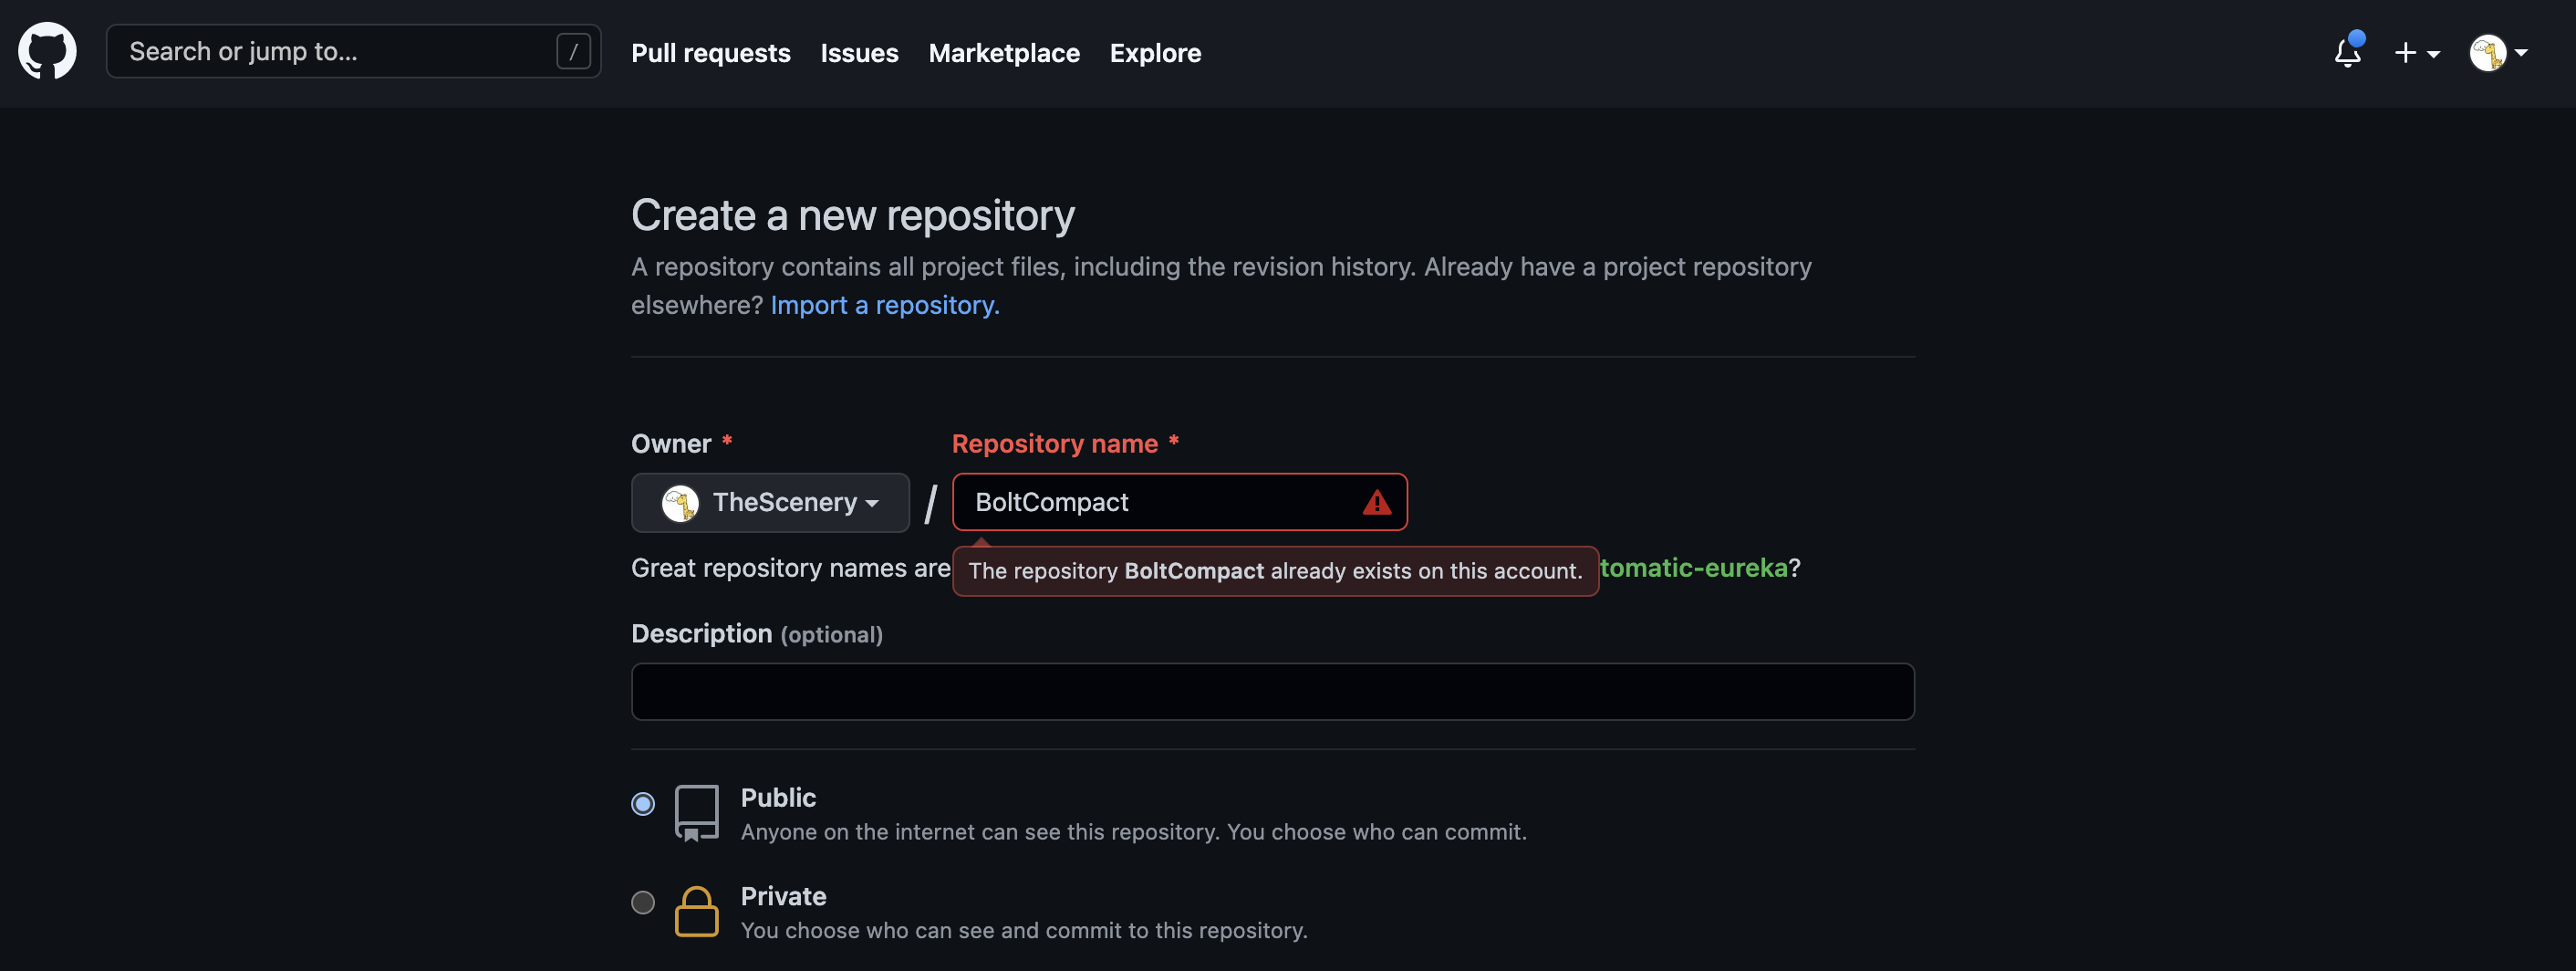
Task: Click the book icon next to Public
Action: pyautogui.click(x=697, y=812)
